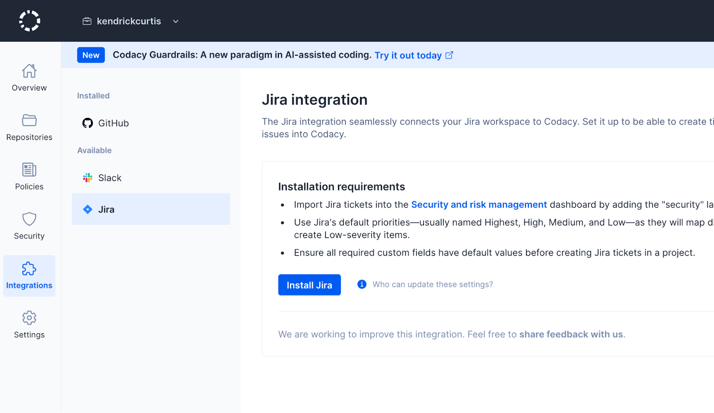Open the Try it out today link
Image resolution: width=714 pixels, height=413 pixels.
pyautogui.click(x=408, y=56)
